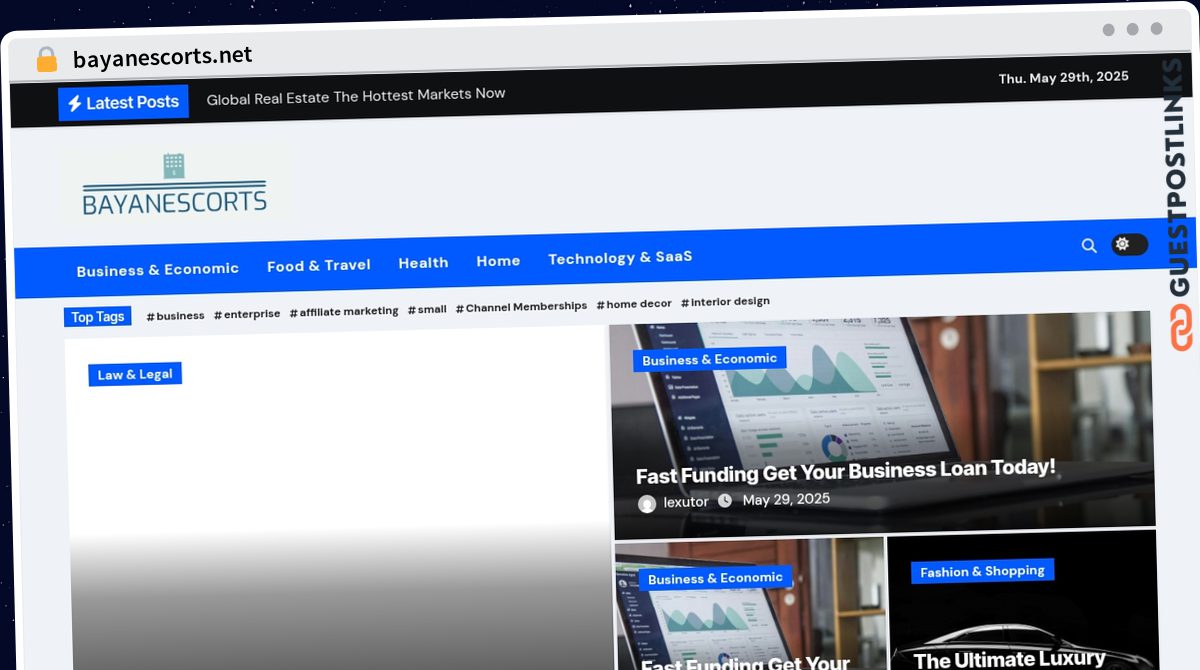
Task: Select the Health menu item
Action: coord(423,263)
